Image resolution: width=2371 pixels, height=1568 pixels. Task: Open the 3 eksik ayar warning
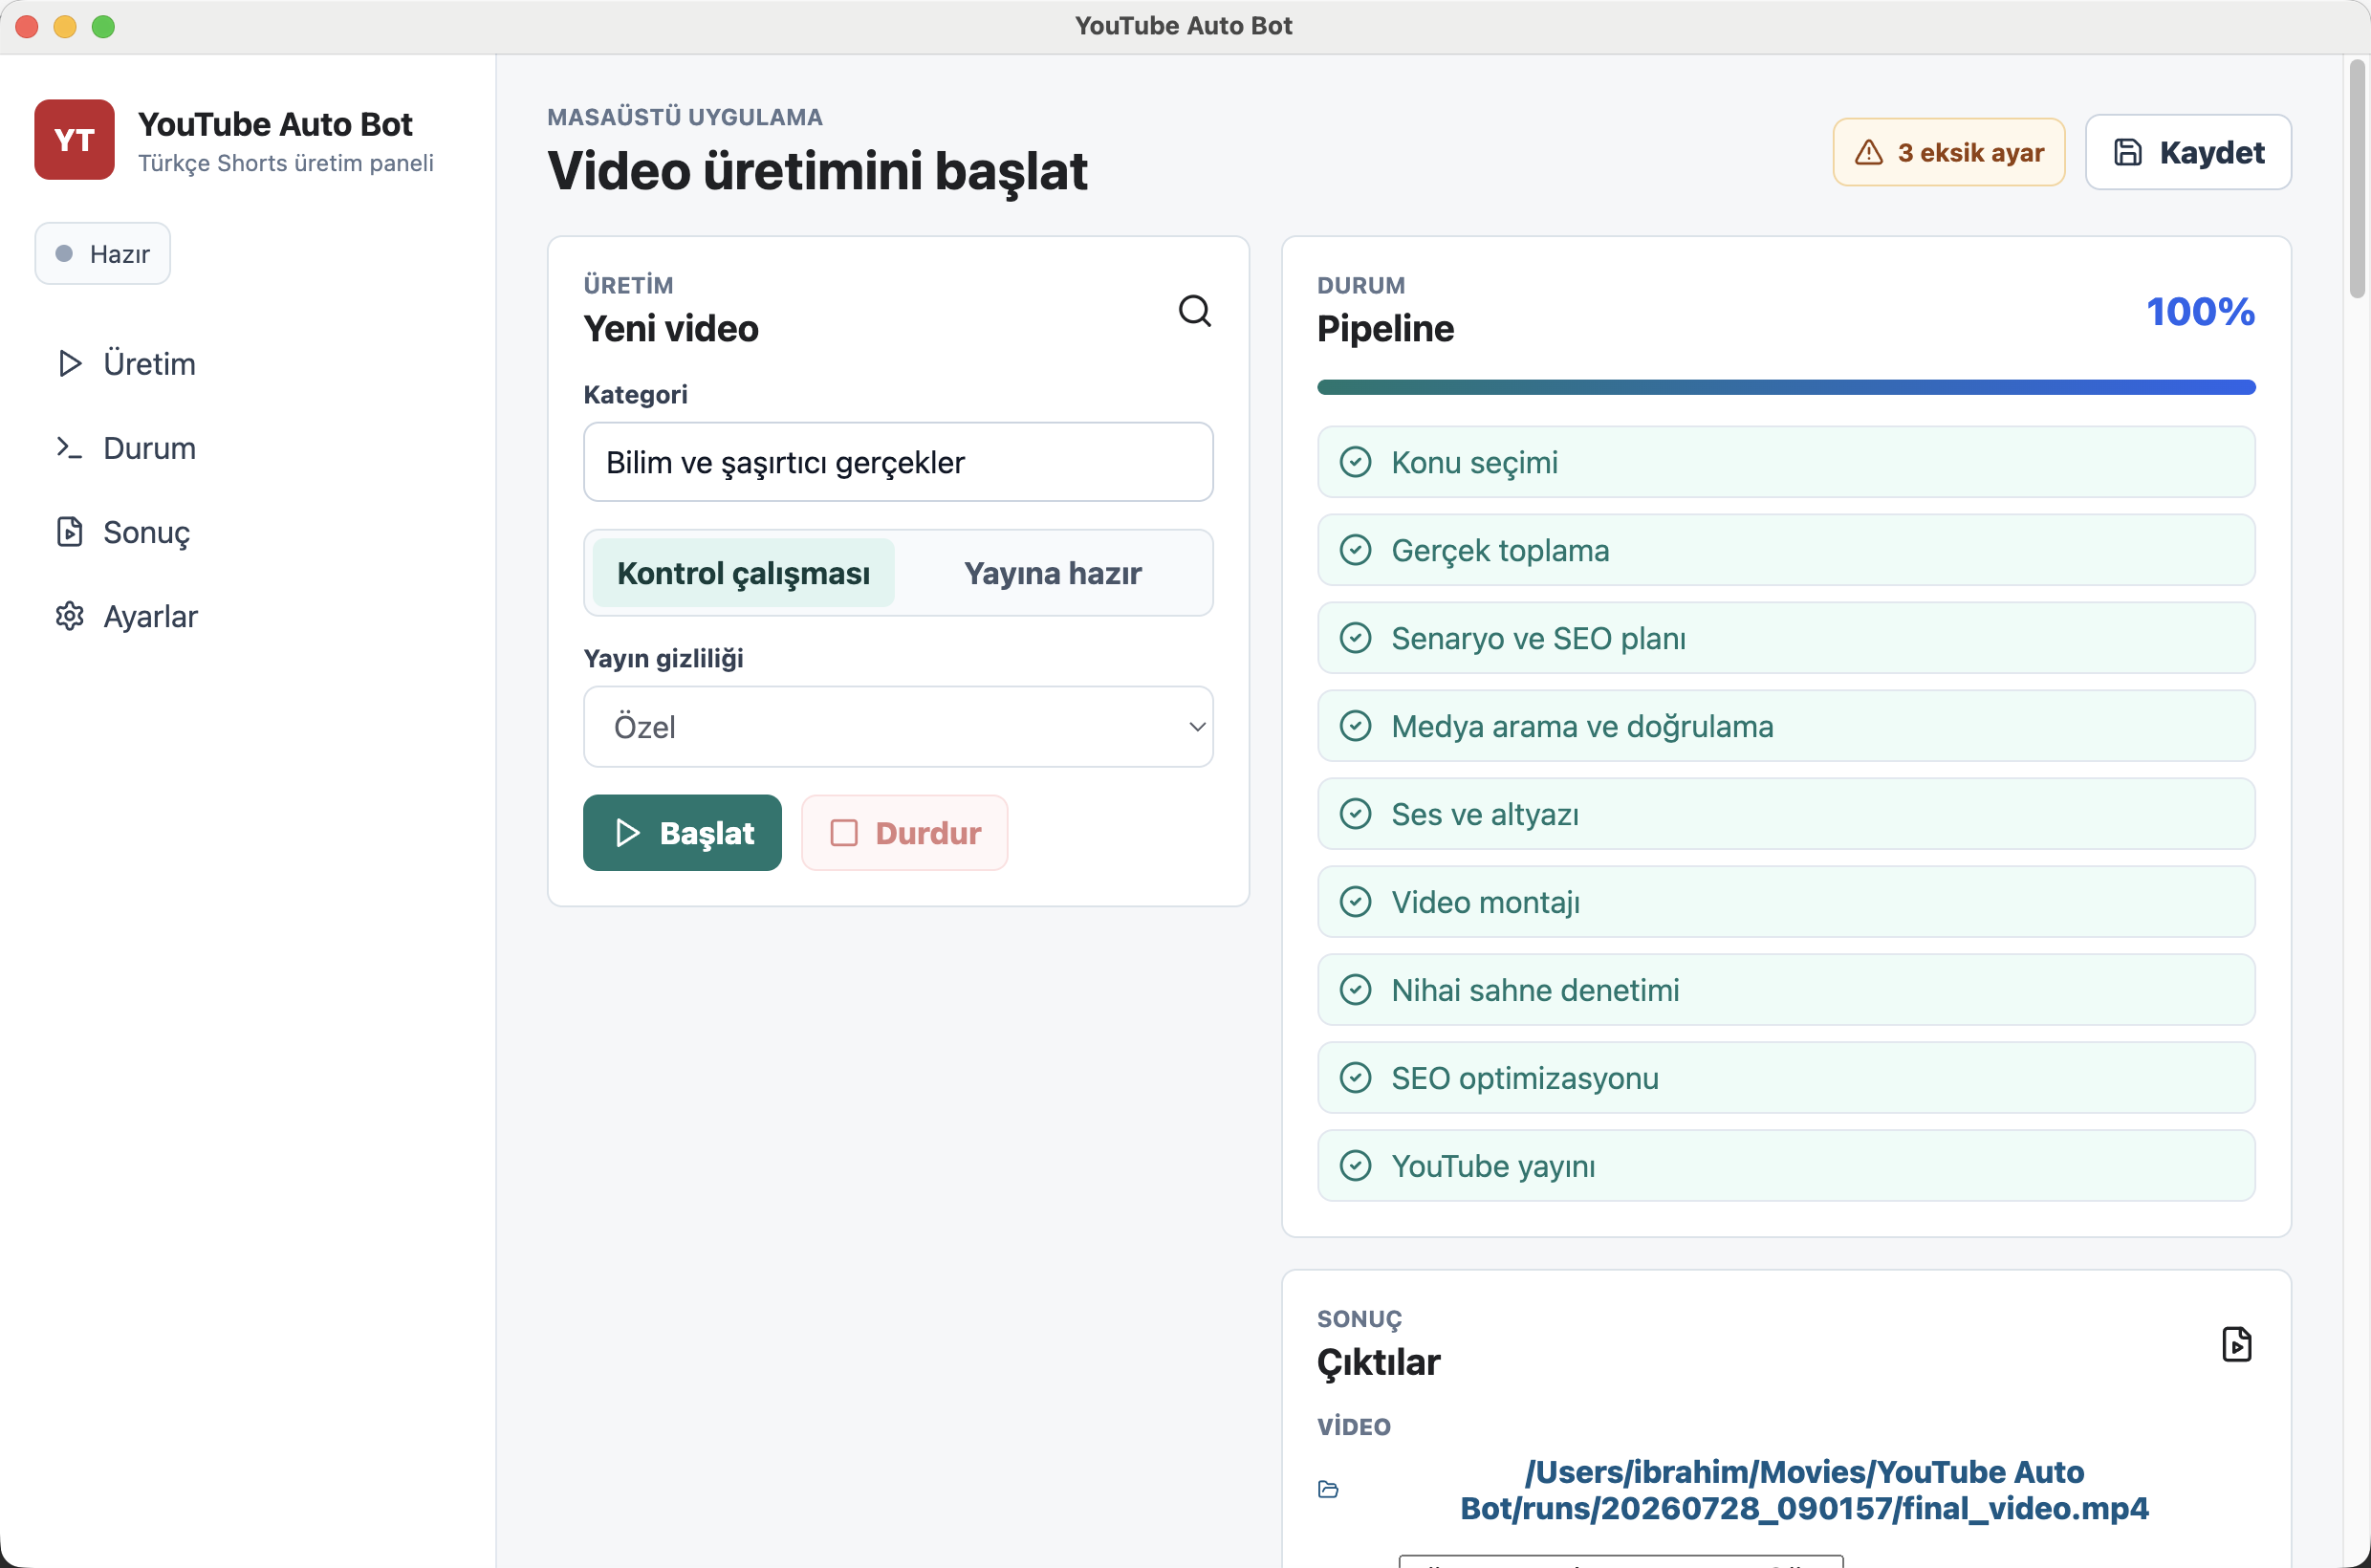click(1948, 152)
